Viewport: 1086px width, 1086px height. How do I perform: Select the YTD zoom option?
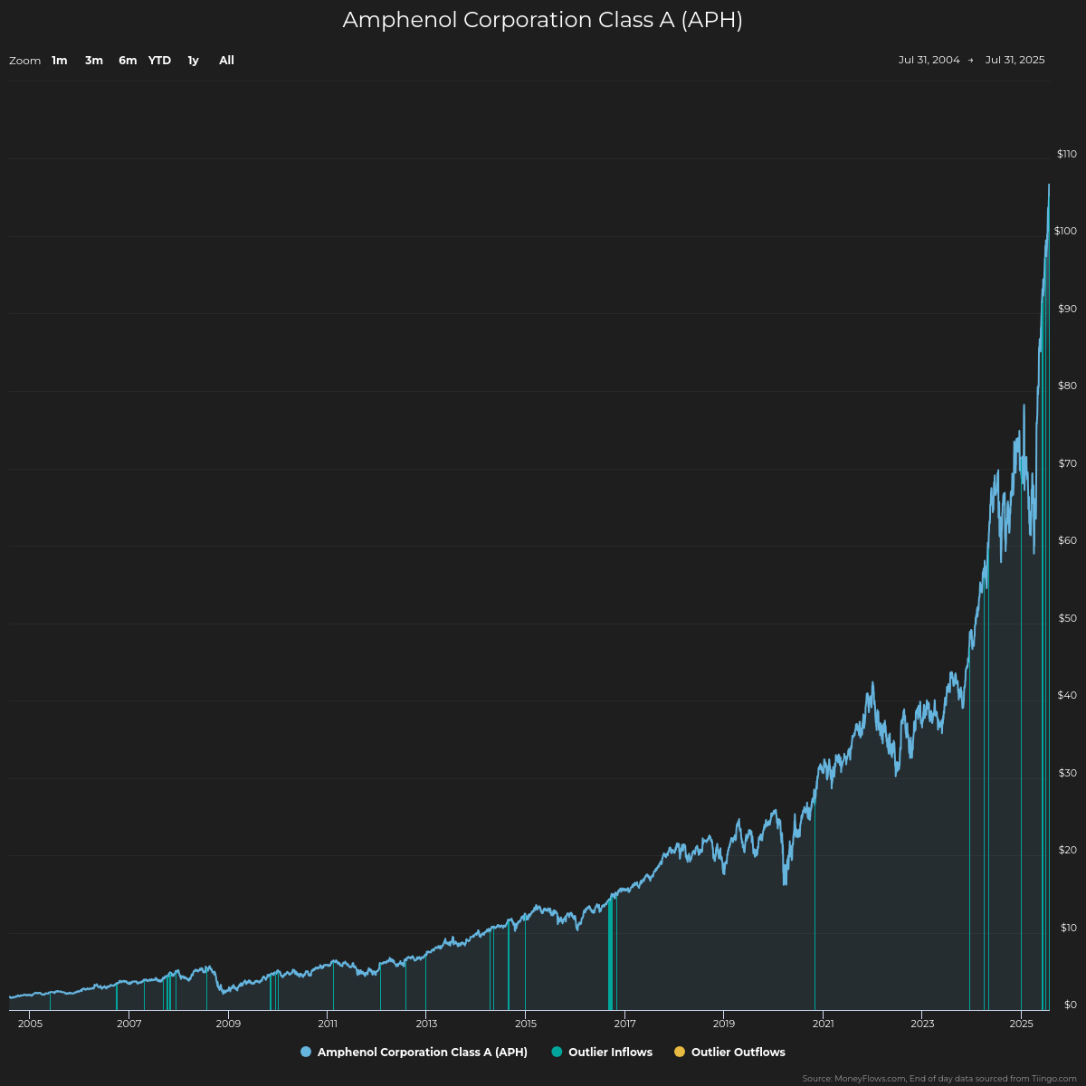pos(159,60)
